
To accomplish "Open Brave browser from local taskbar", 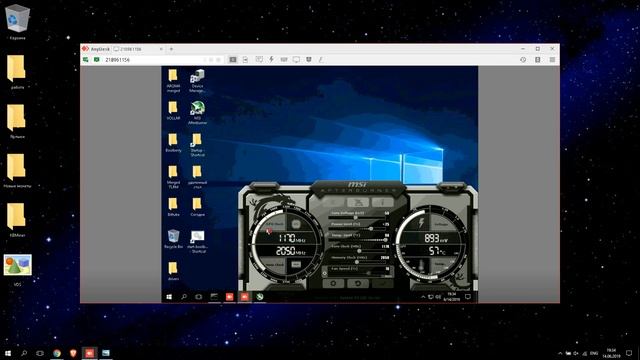I will [73, 353].
